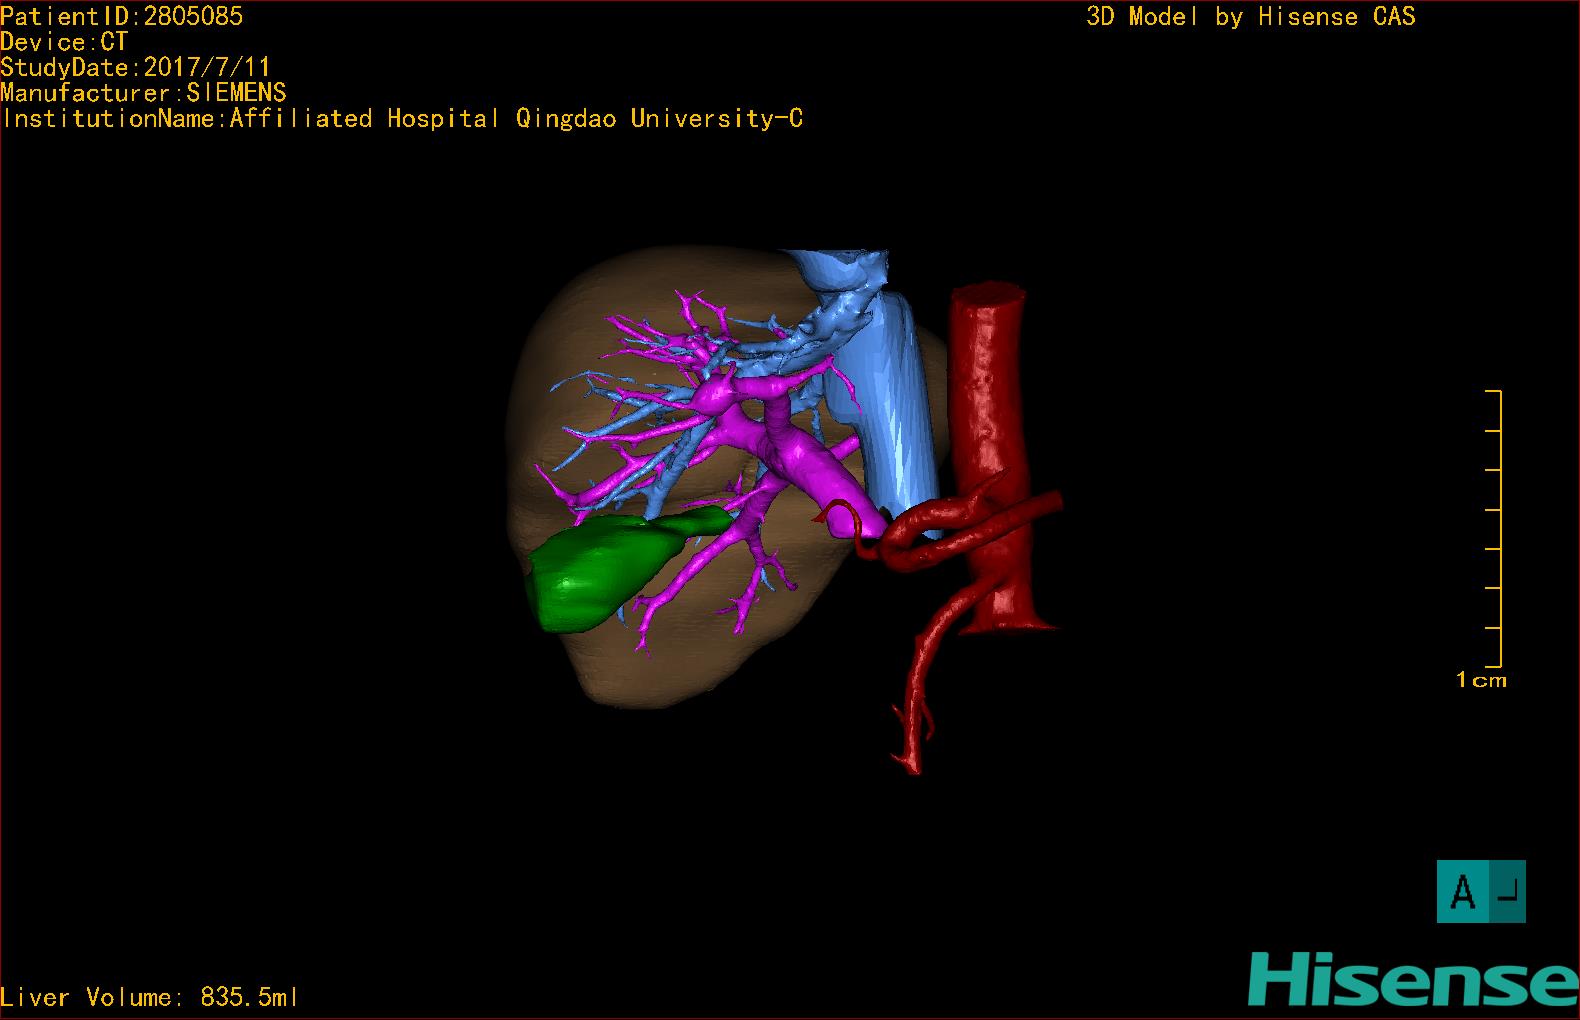Image resolution: width=1580 pixels, height=1020 pixels.
Task: Click the orientation cube marked A
Action: [x=1481, y=891]
